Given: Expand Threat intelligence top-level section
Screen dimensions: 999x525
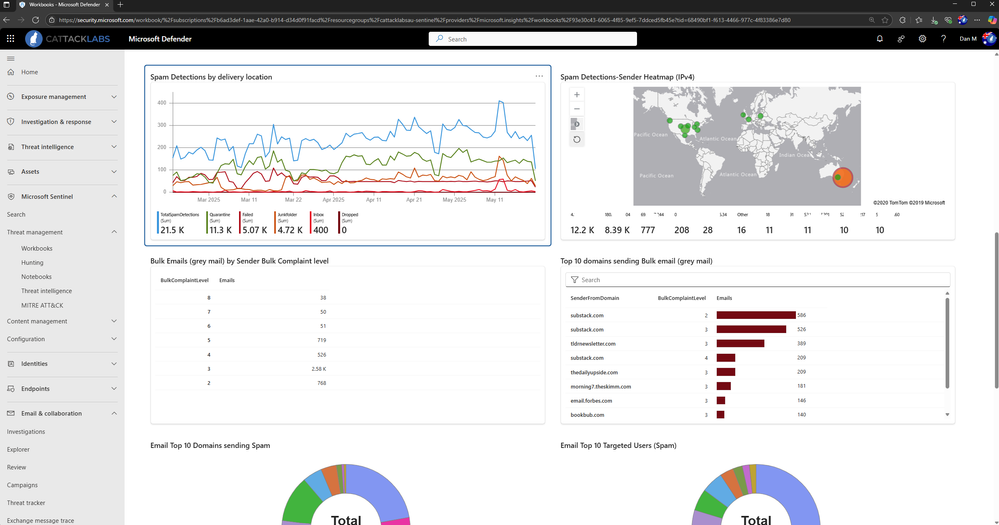Looking at the screenshot, I should point(62,147).
